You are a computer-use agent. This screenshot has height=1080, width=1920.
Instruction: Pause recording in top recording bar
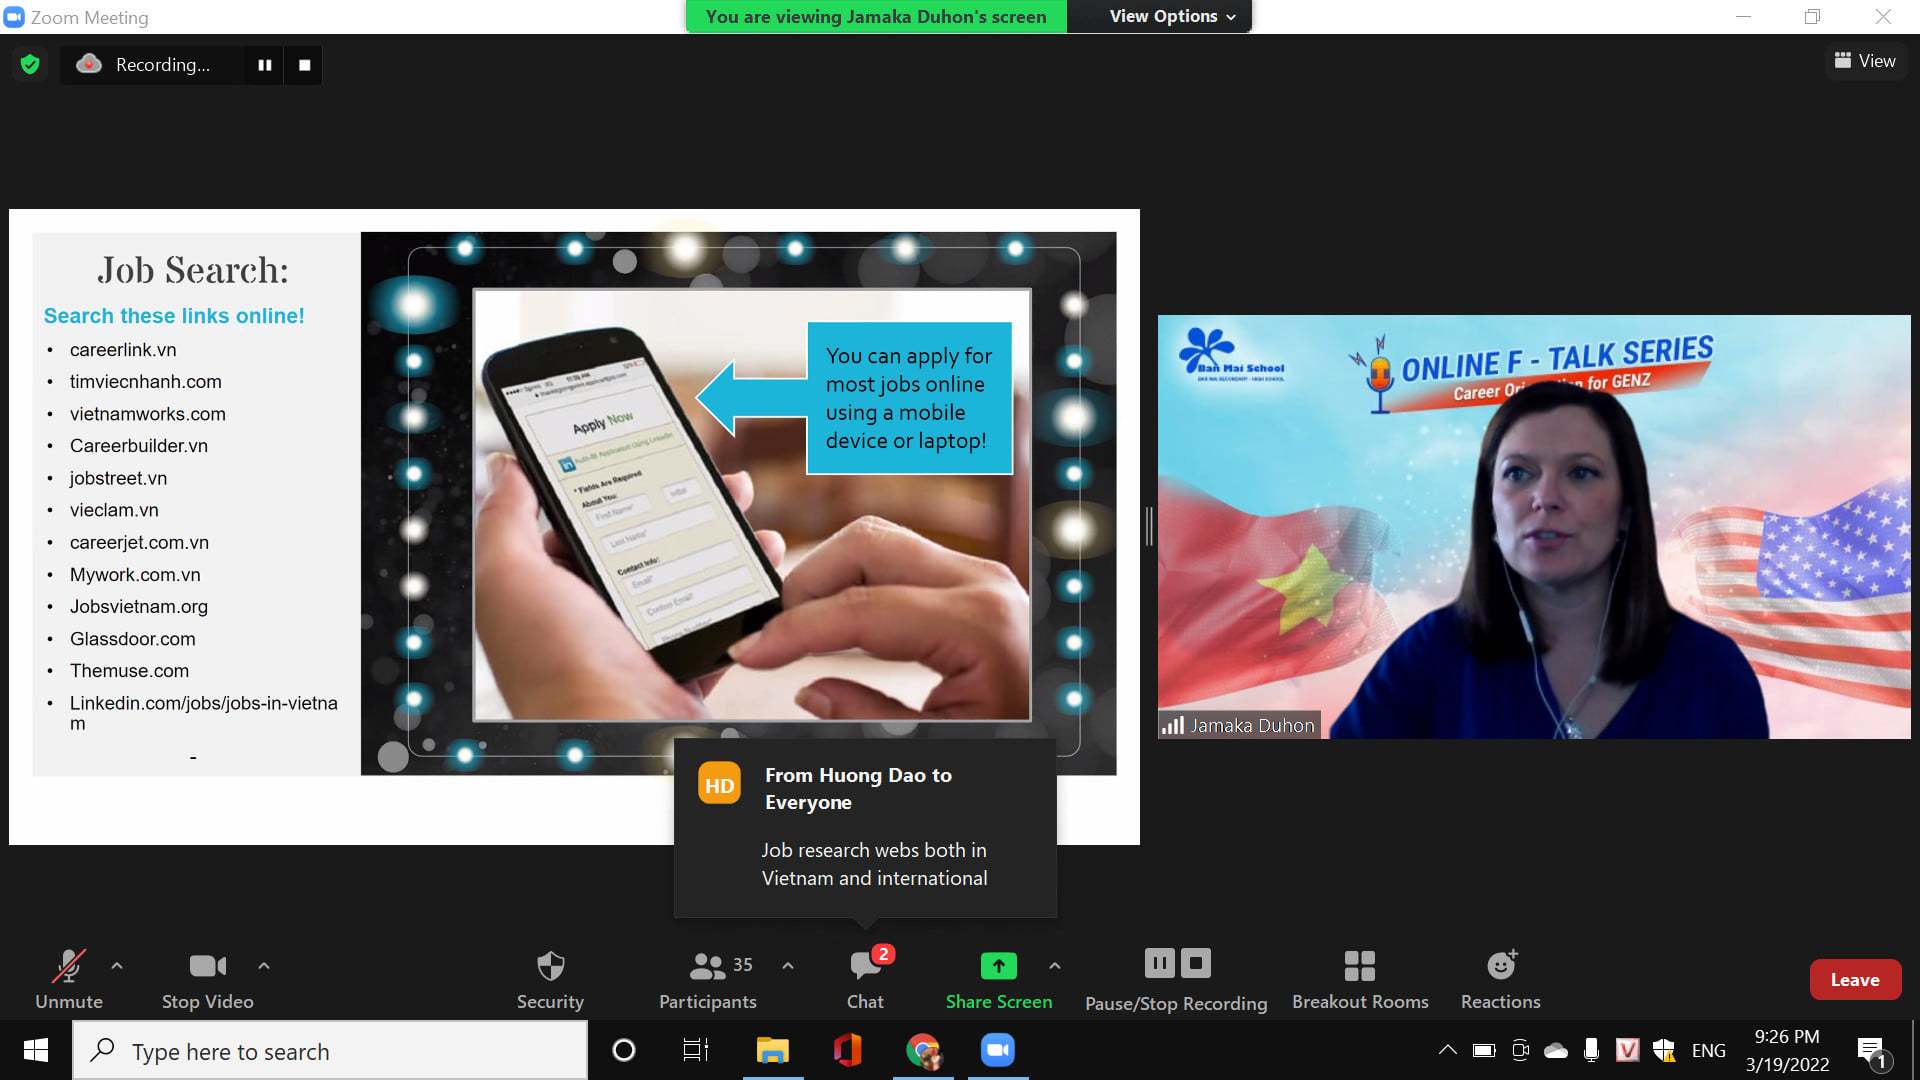[265, 65]
